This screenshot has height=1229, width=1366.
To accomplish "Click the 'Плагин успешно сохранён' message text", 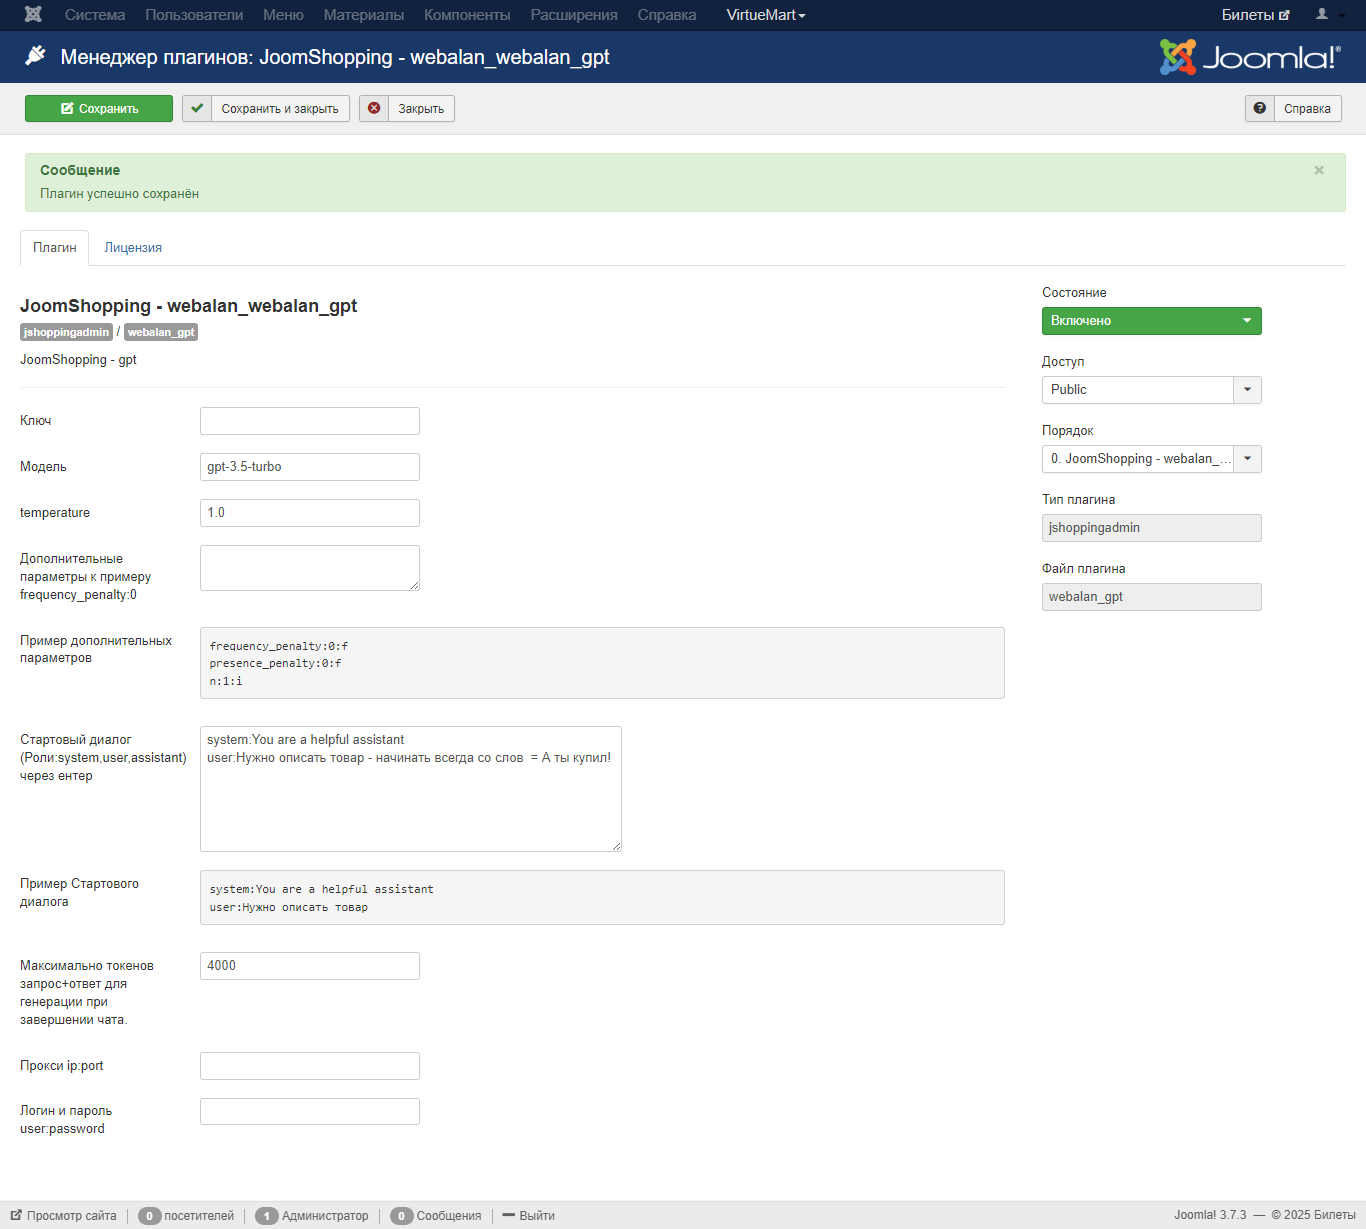I will tap(119, 194).
